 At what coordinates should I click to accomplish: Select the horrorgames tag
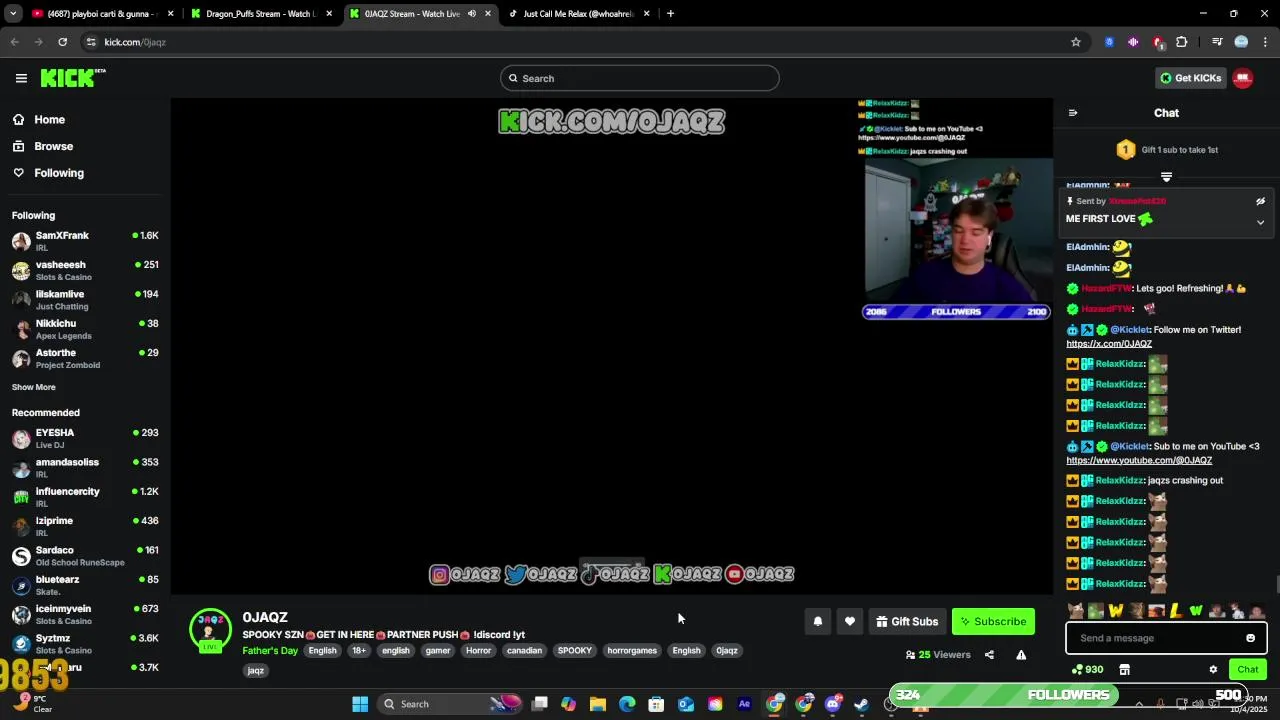click(x=632, y=651)
